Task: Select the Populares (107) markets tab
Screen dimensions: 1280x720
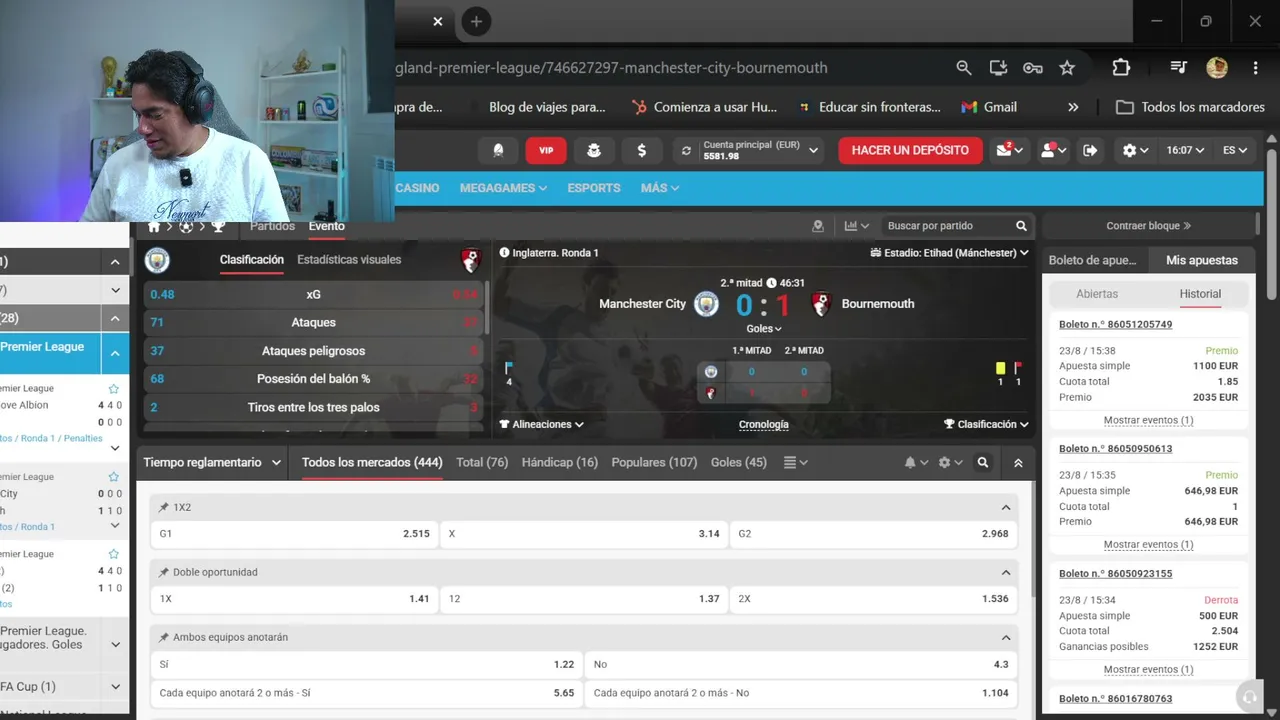Action: (x=654, y=463)
